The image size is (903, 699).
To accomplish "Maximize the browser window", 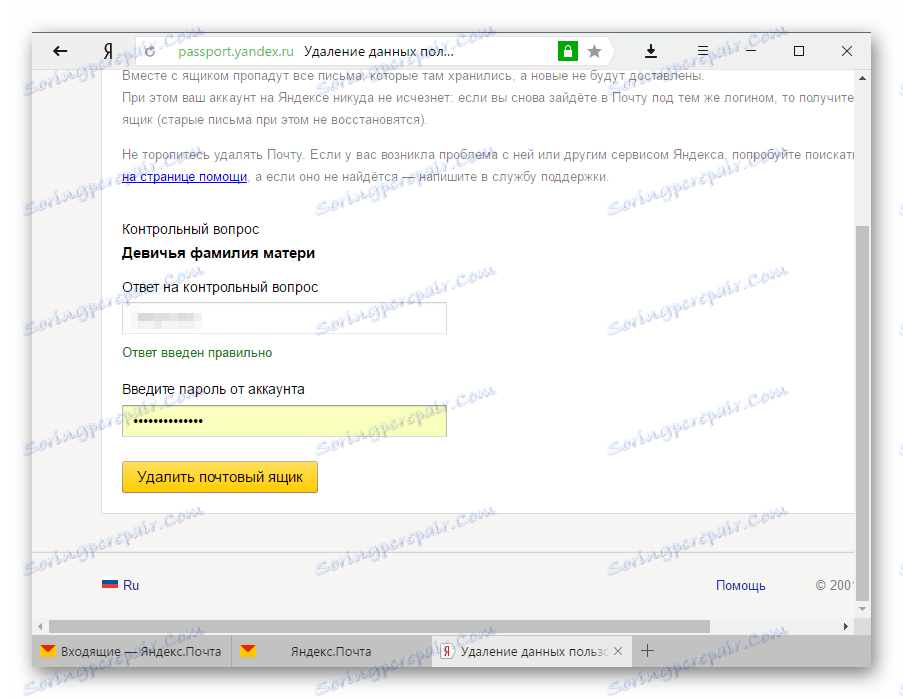I will pyautogui.click(x=799, y=51).
